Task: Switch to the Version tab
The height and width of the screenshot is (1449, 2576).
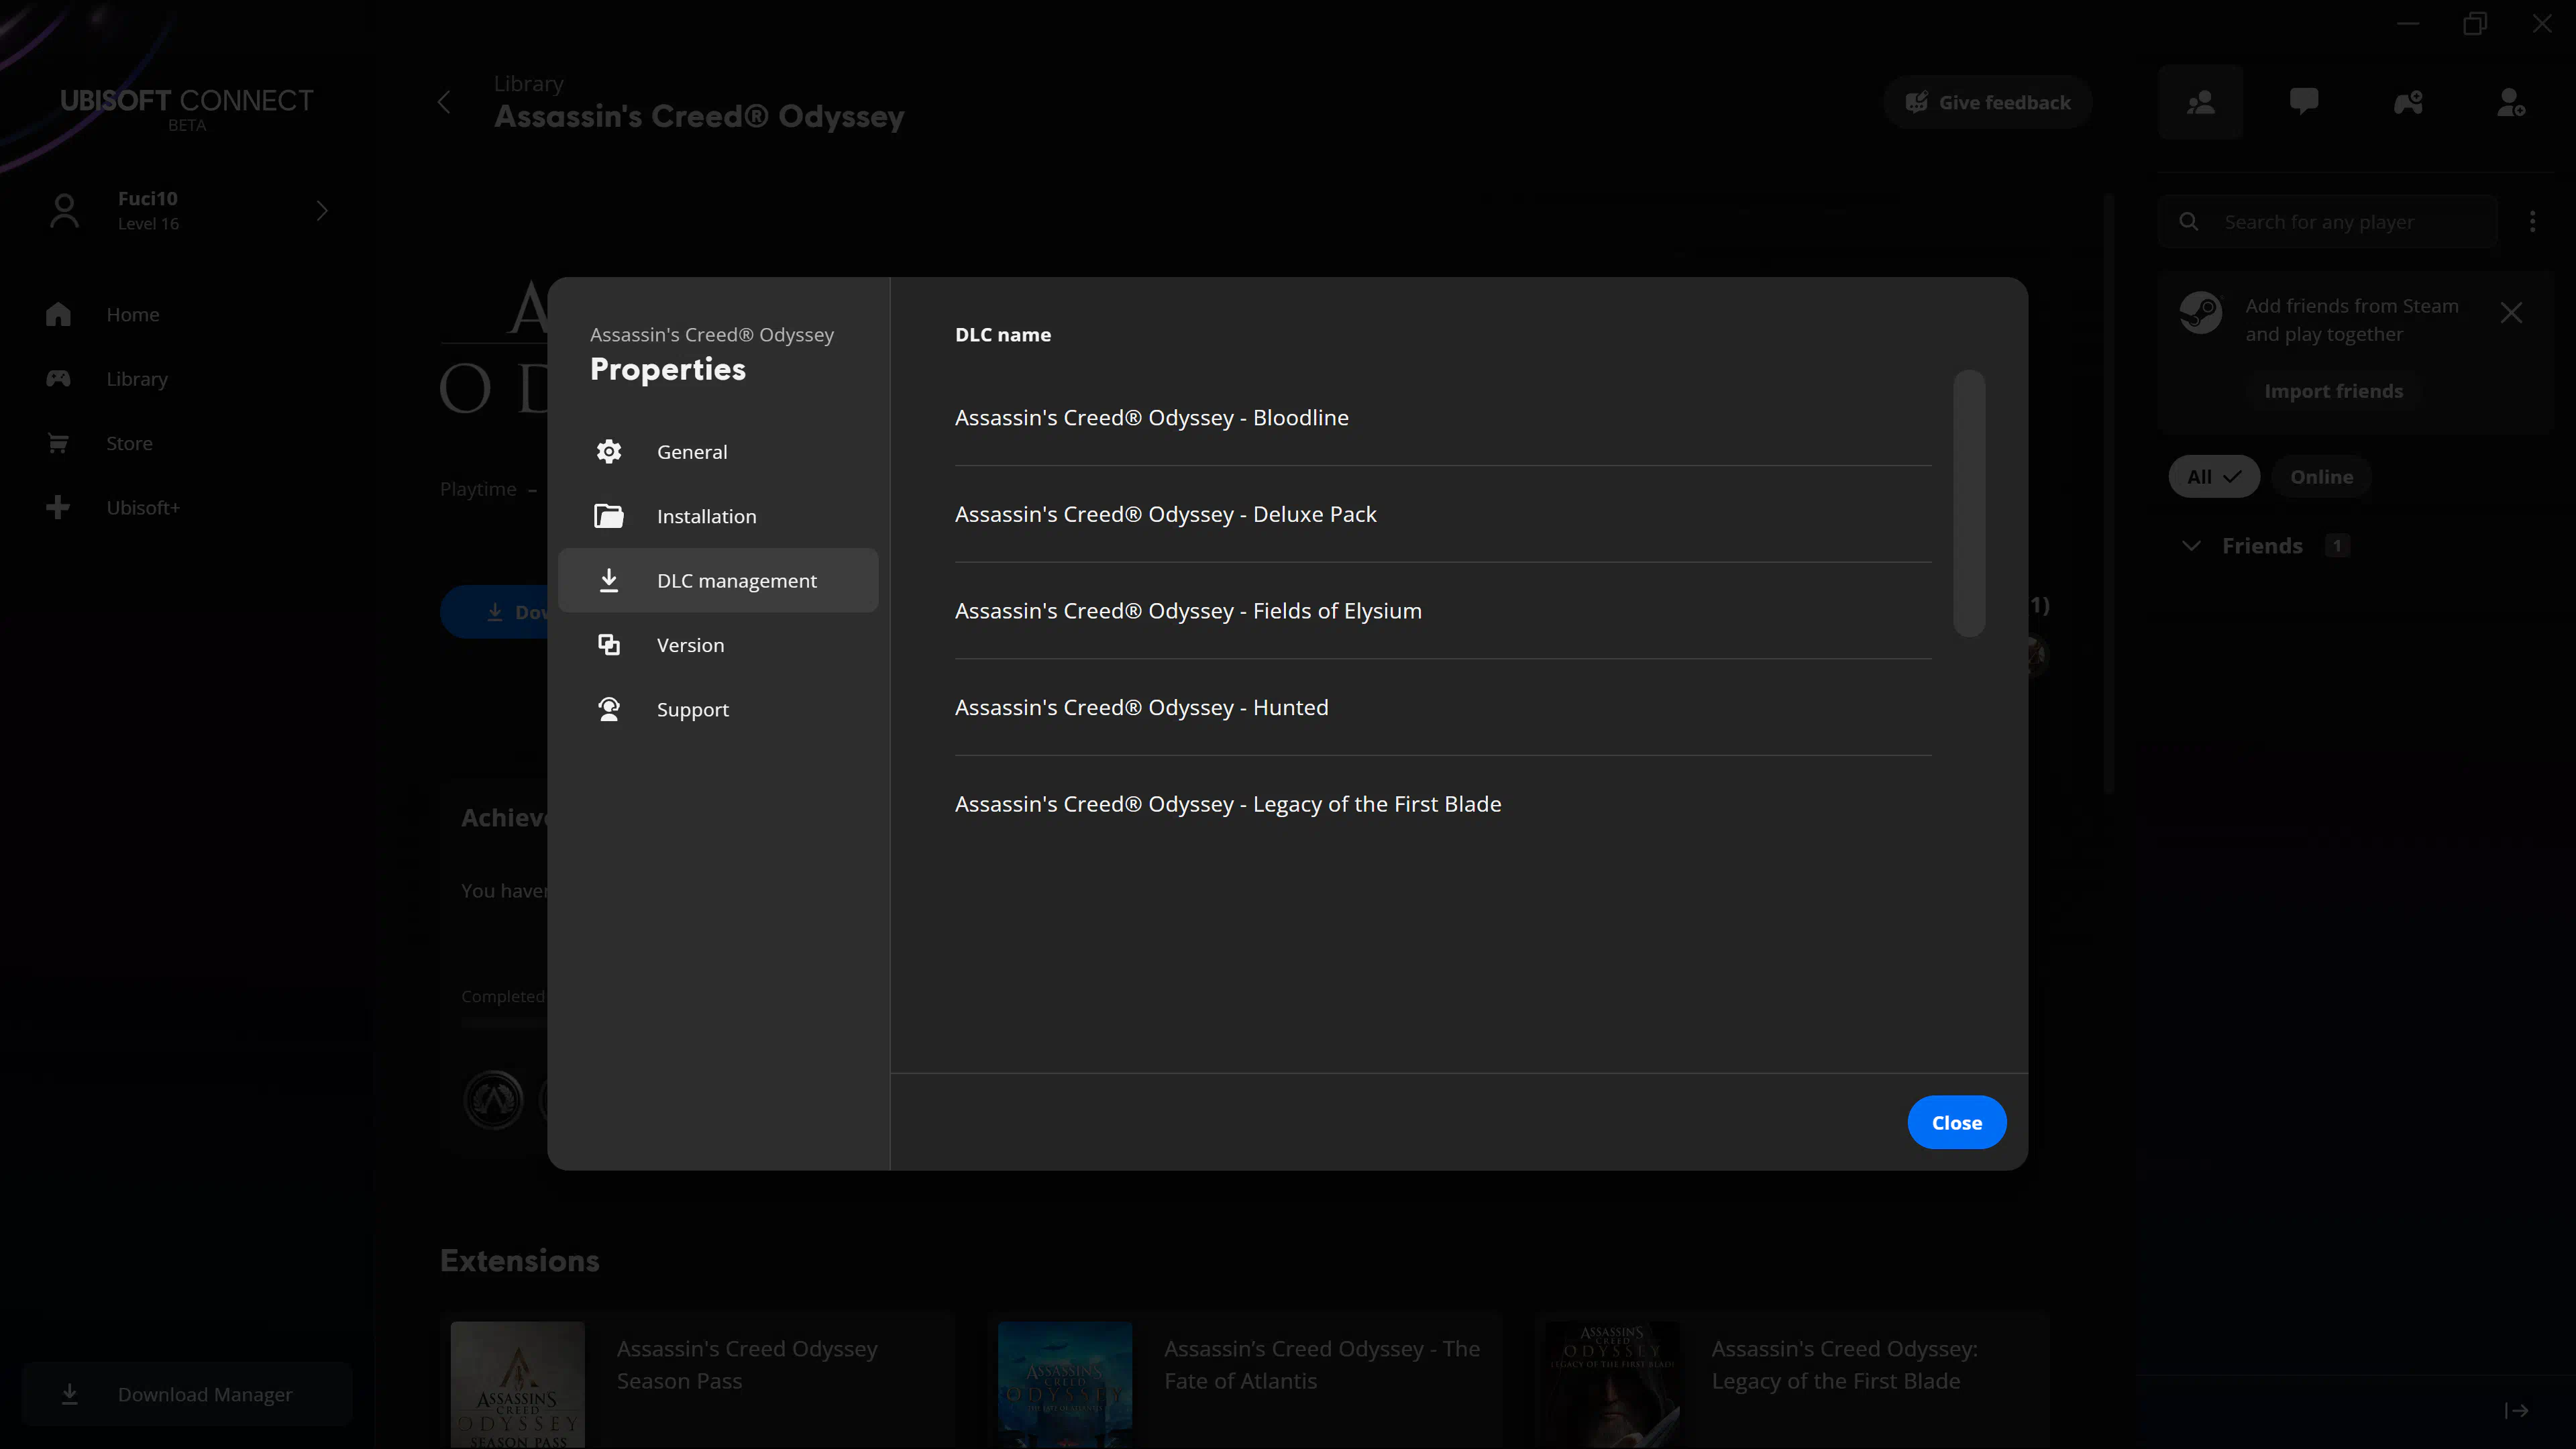Action: 690,645
